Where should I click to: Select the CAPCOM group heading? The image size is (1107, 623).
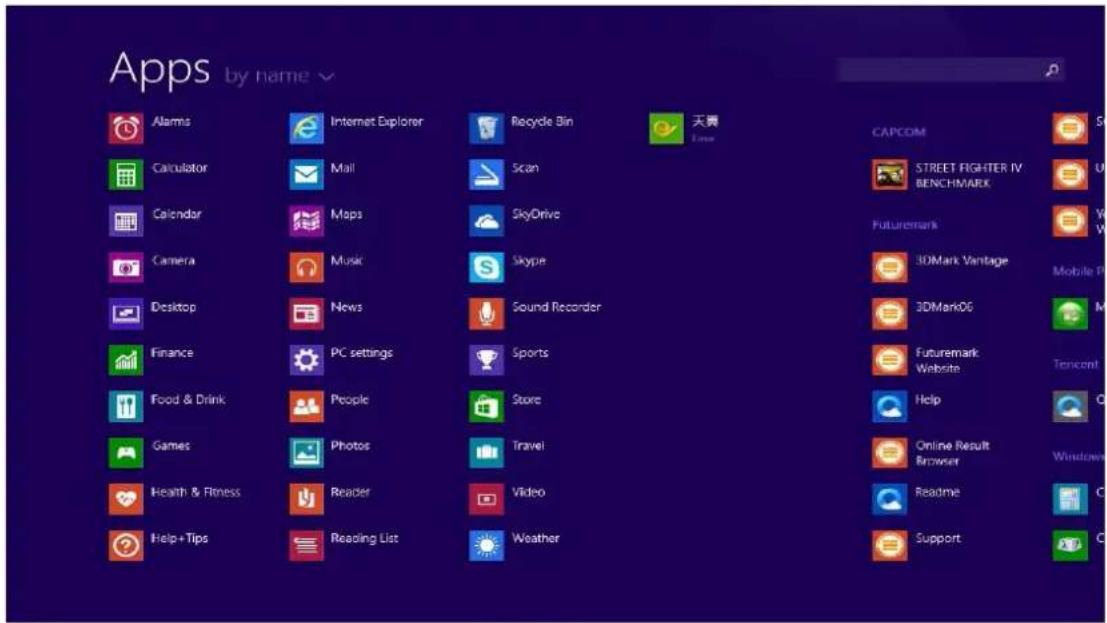[x=899, y=132]
